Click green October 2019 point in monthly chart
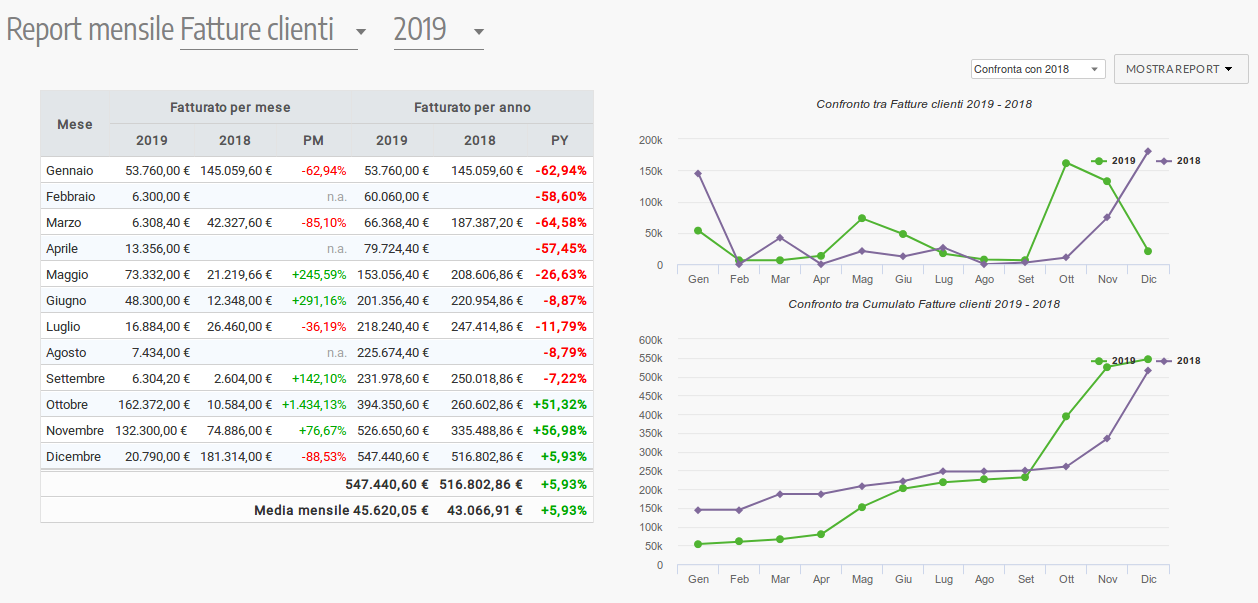Image resolution: width=1258 pixels, height=603 pixels. click(x=1066, y=163)
